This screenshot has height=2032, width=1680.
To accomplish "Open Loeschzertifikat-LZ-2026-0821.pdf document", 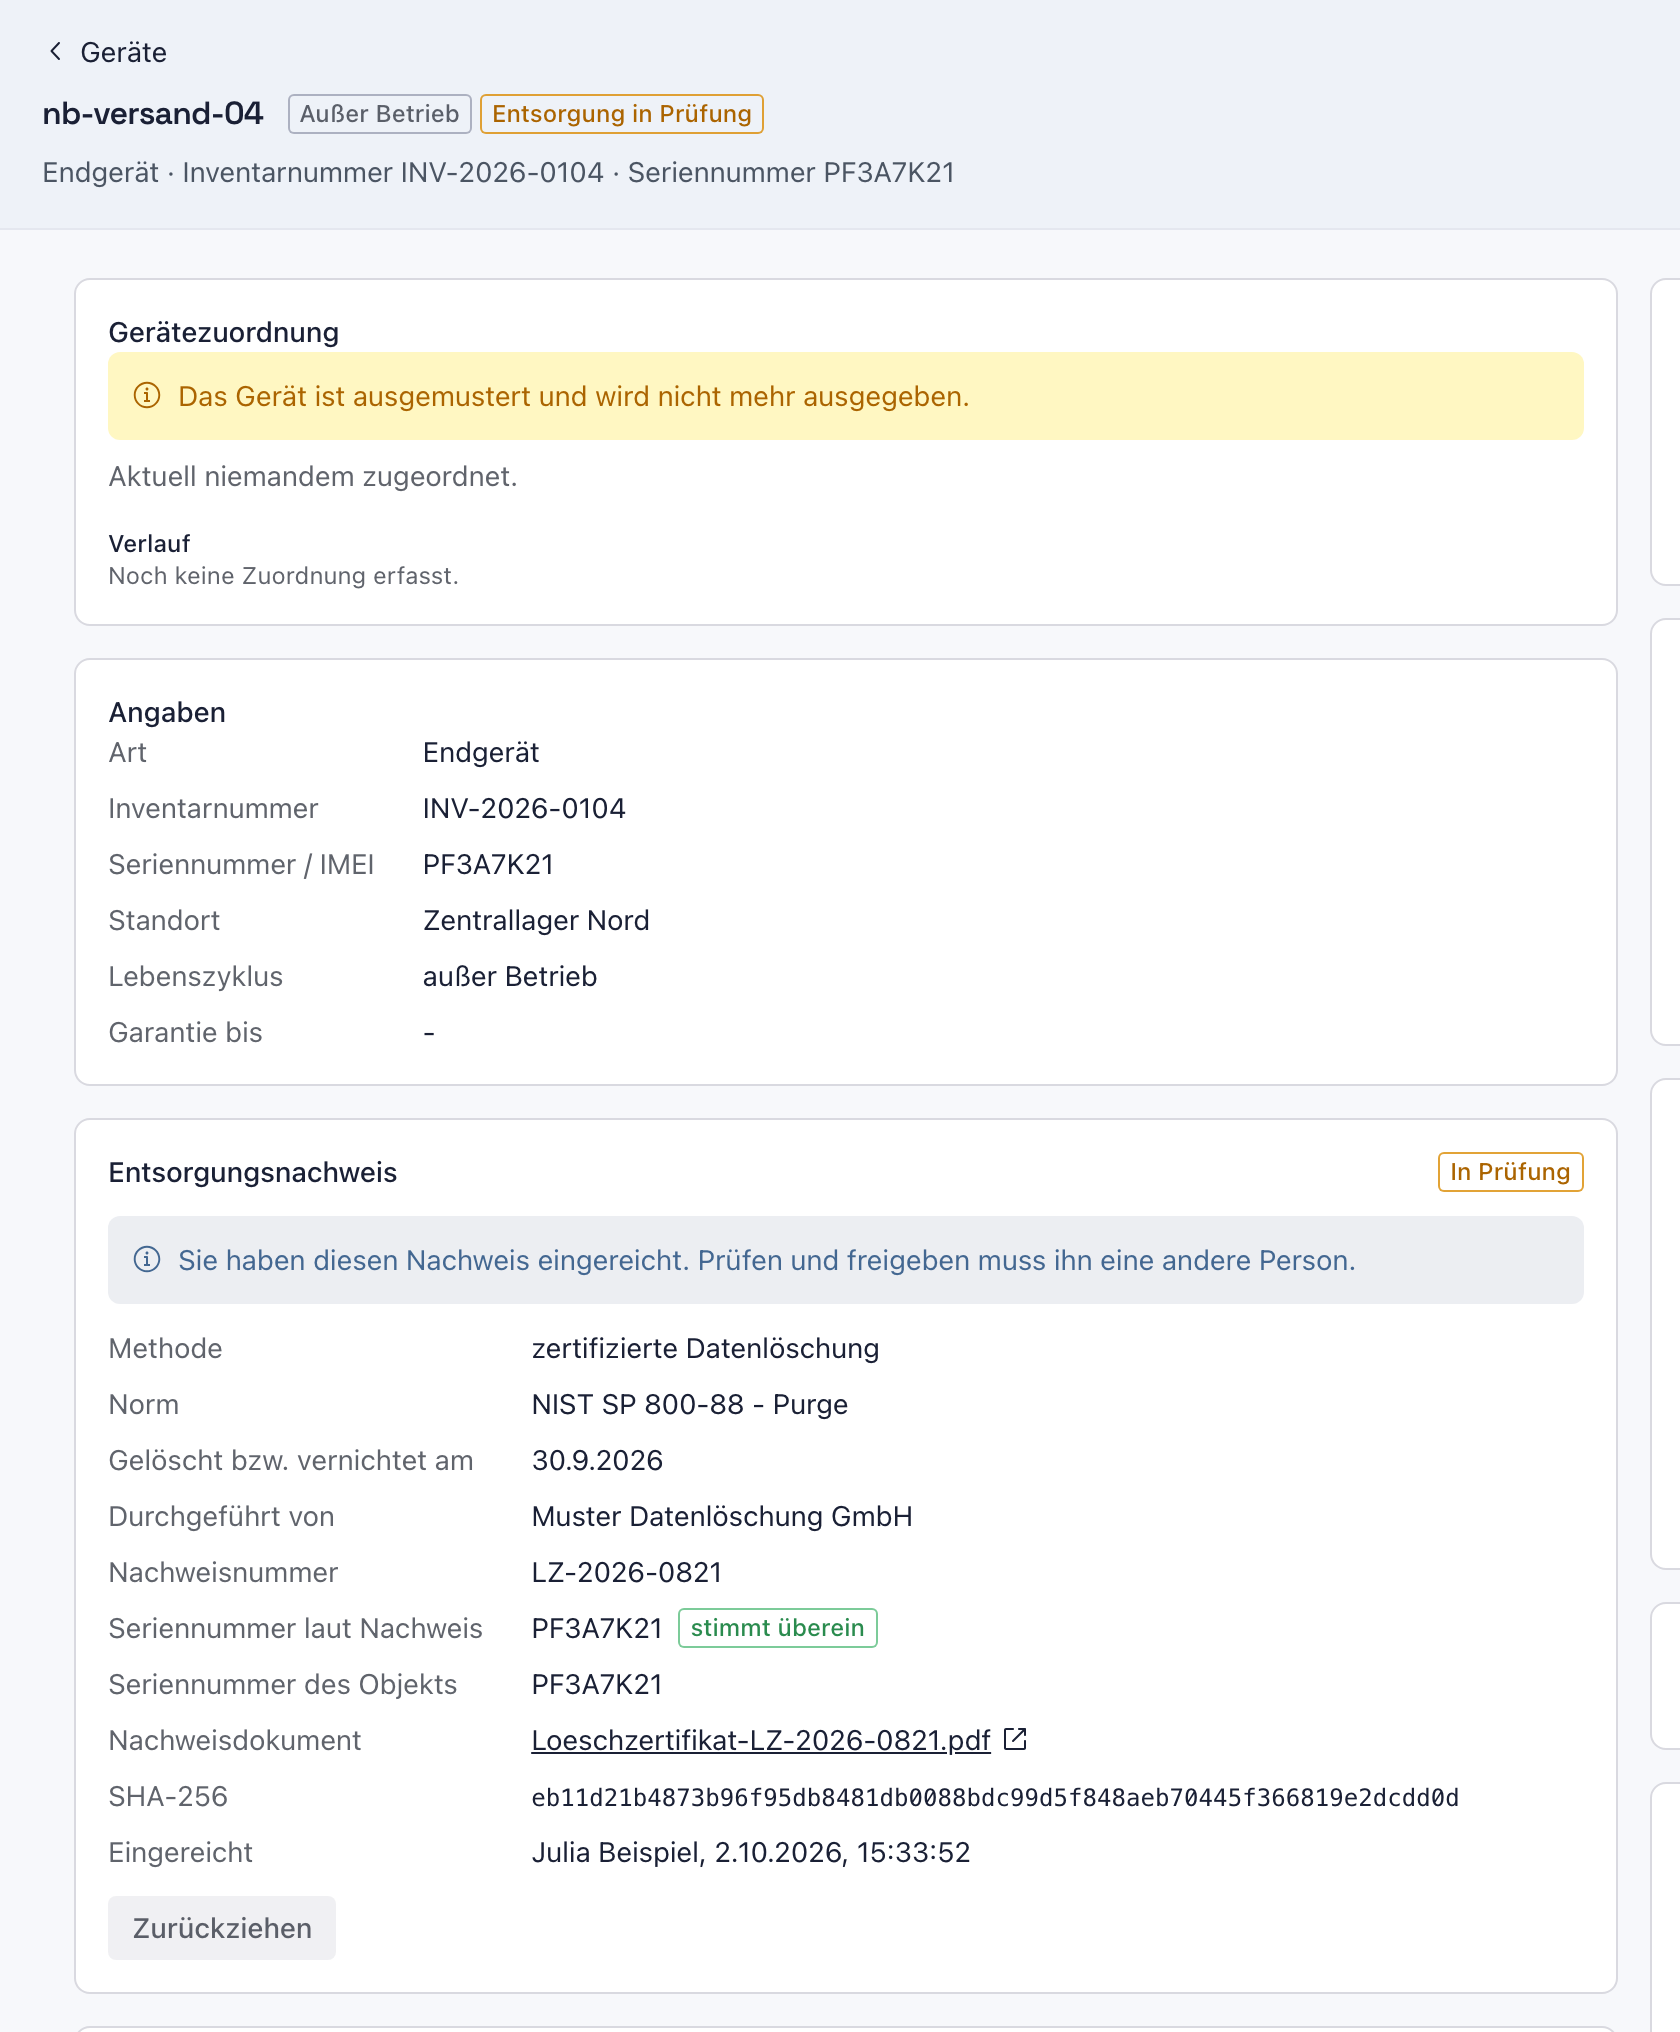I will [761, 1740].
